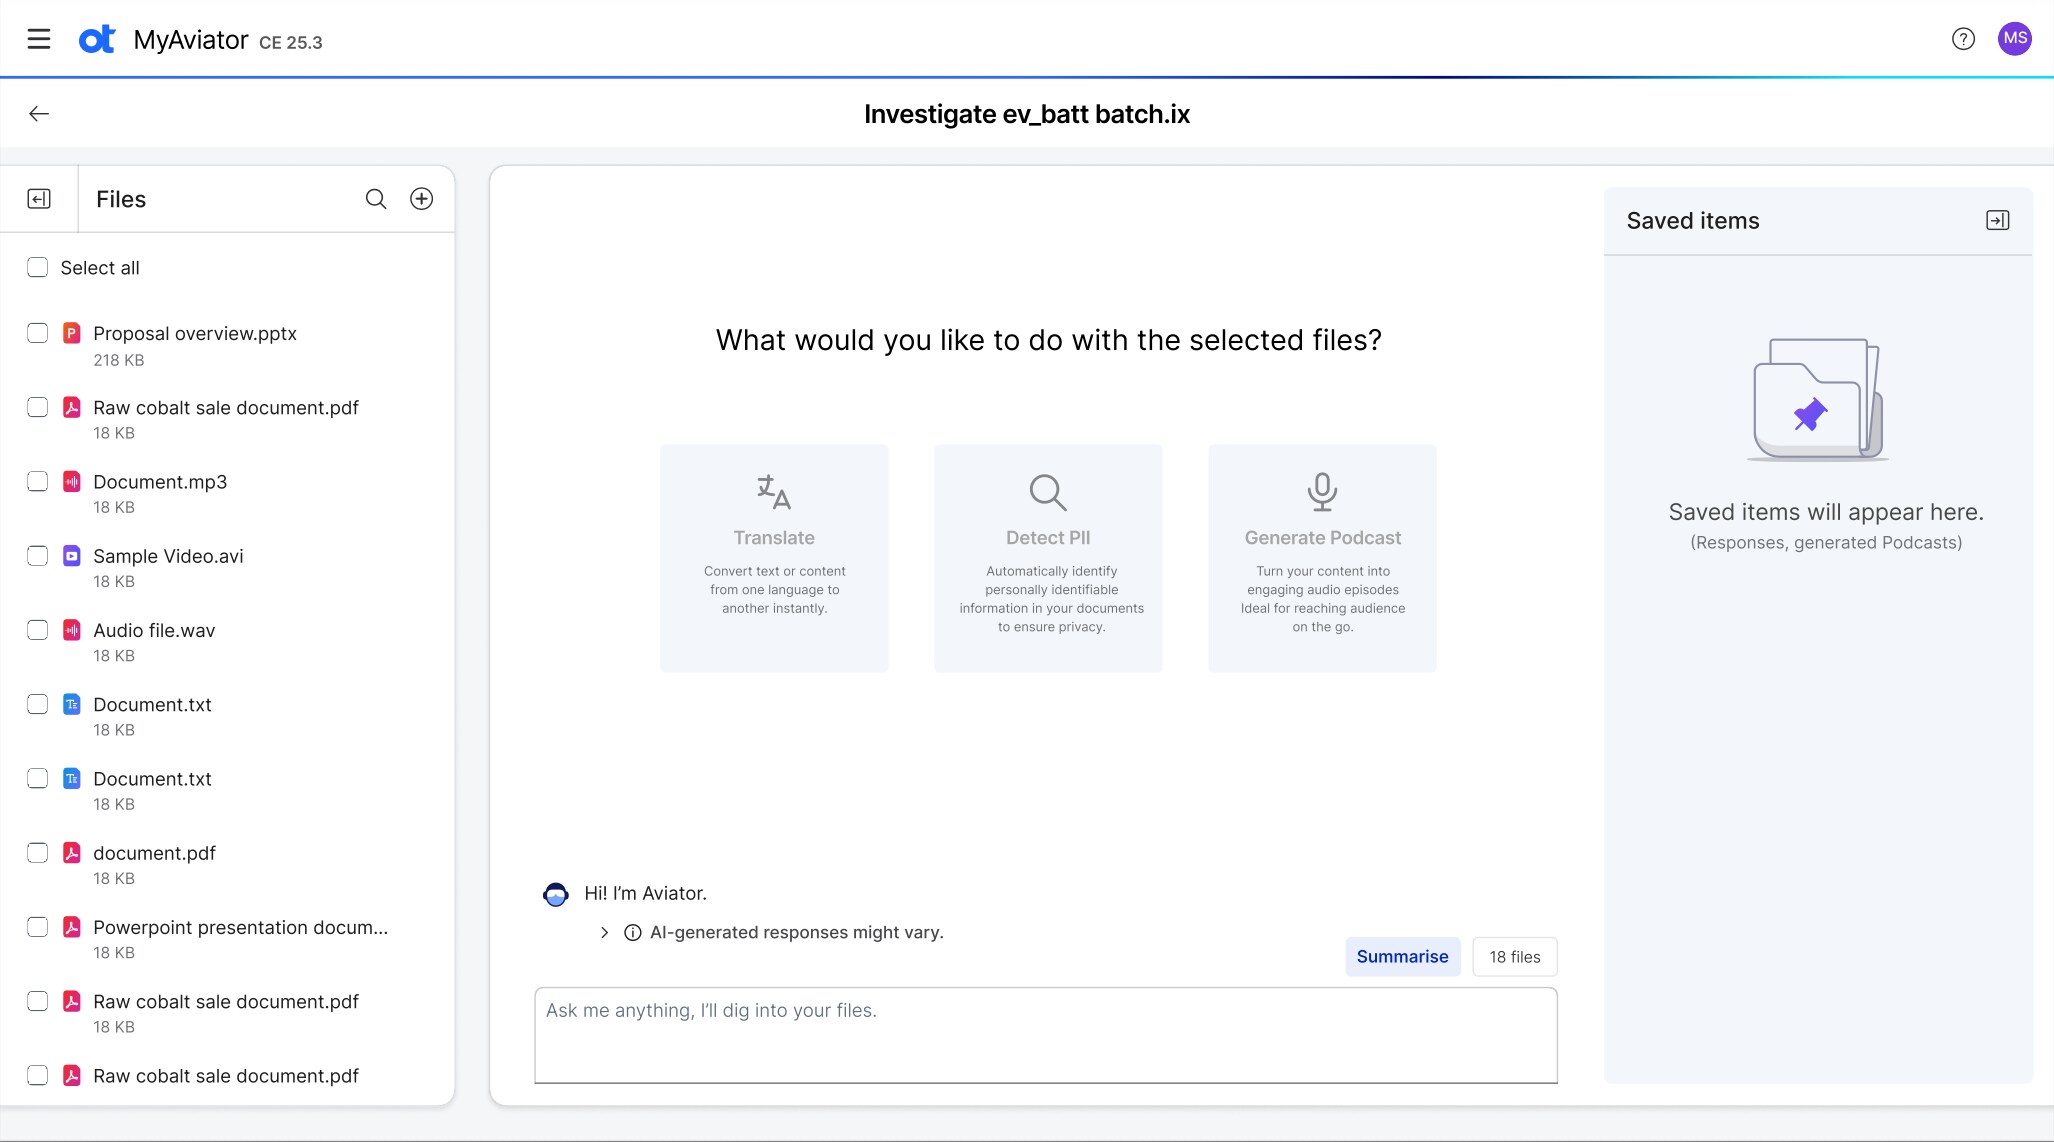This screenshot has width=2054, height=1142.
Task: Click the 218 KB file size
Action: click(x=119, y=360)
